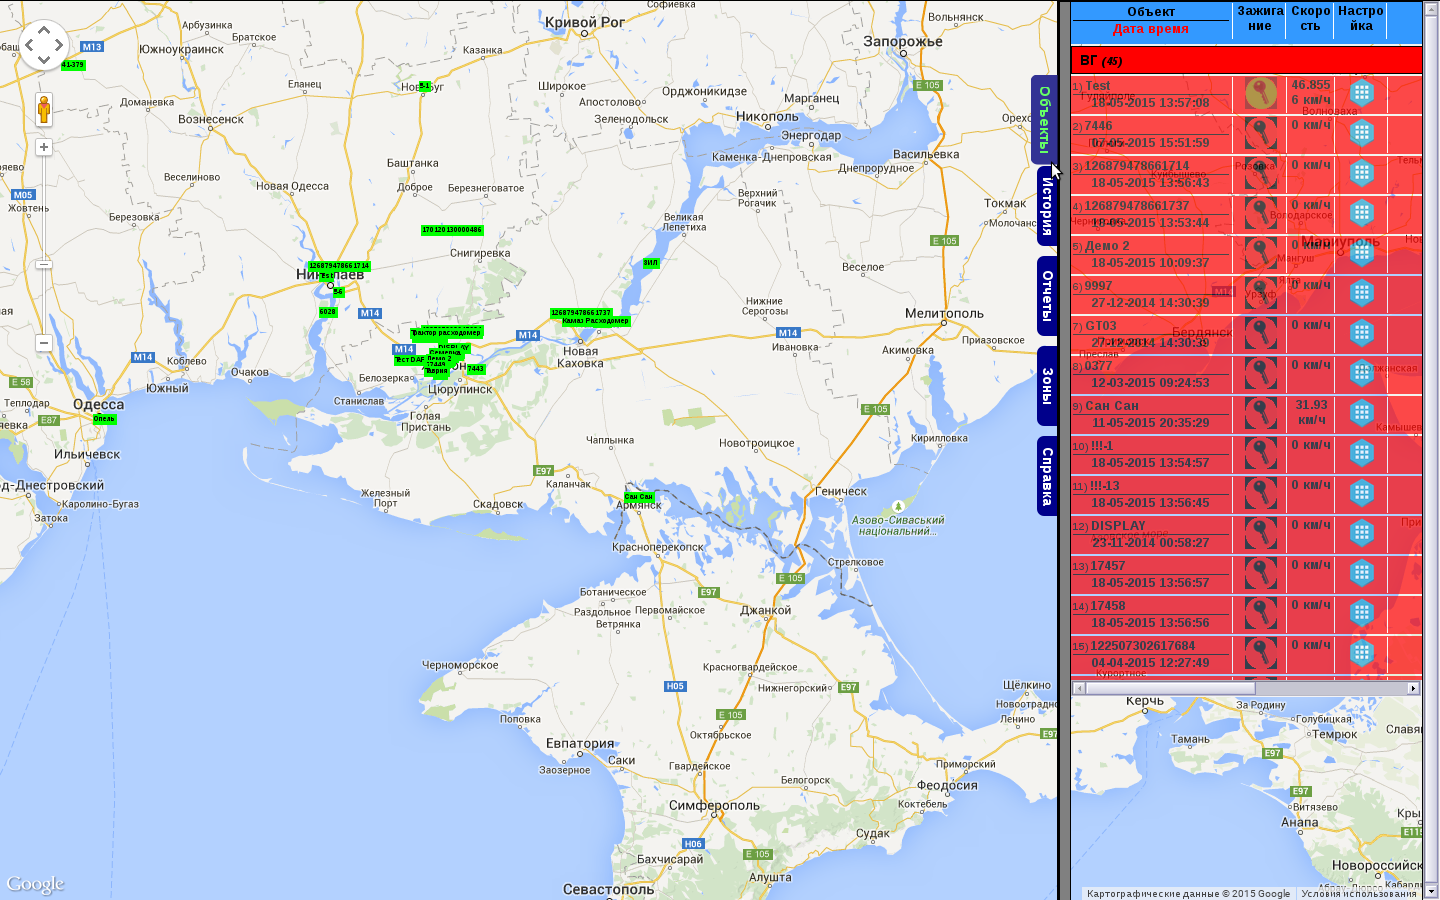Select object !!!-1 in the list
Image resolution: width=1440 pixels, height=900 pixels.
(x=1101, y=446)
